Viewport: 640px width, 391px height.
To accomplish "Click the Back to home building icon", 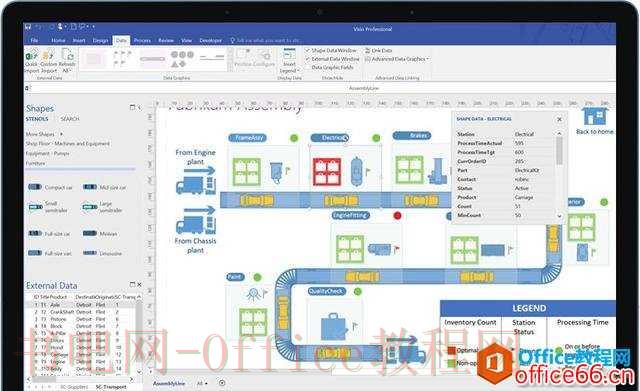I will coord(596,117).
